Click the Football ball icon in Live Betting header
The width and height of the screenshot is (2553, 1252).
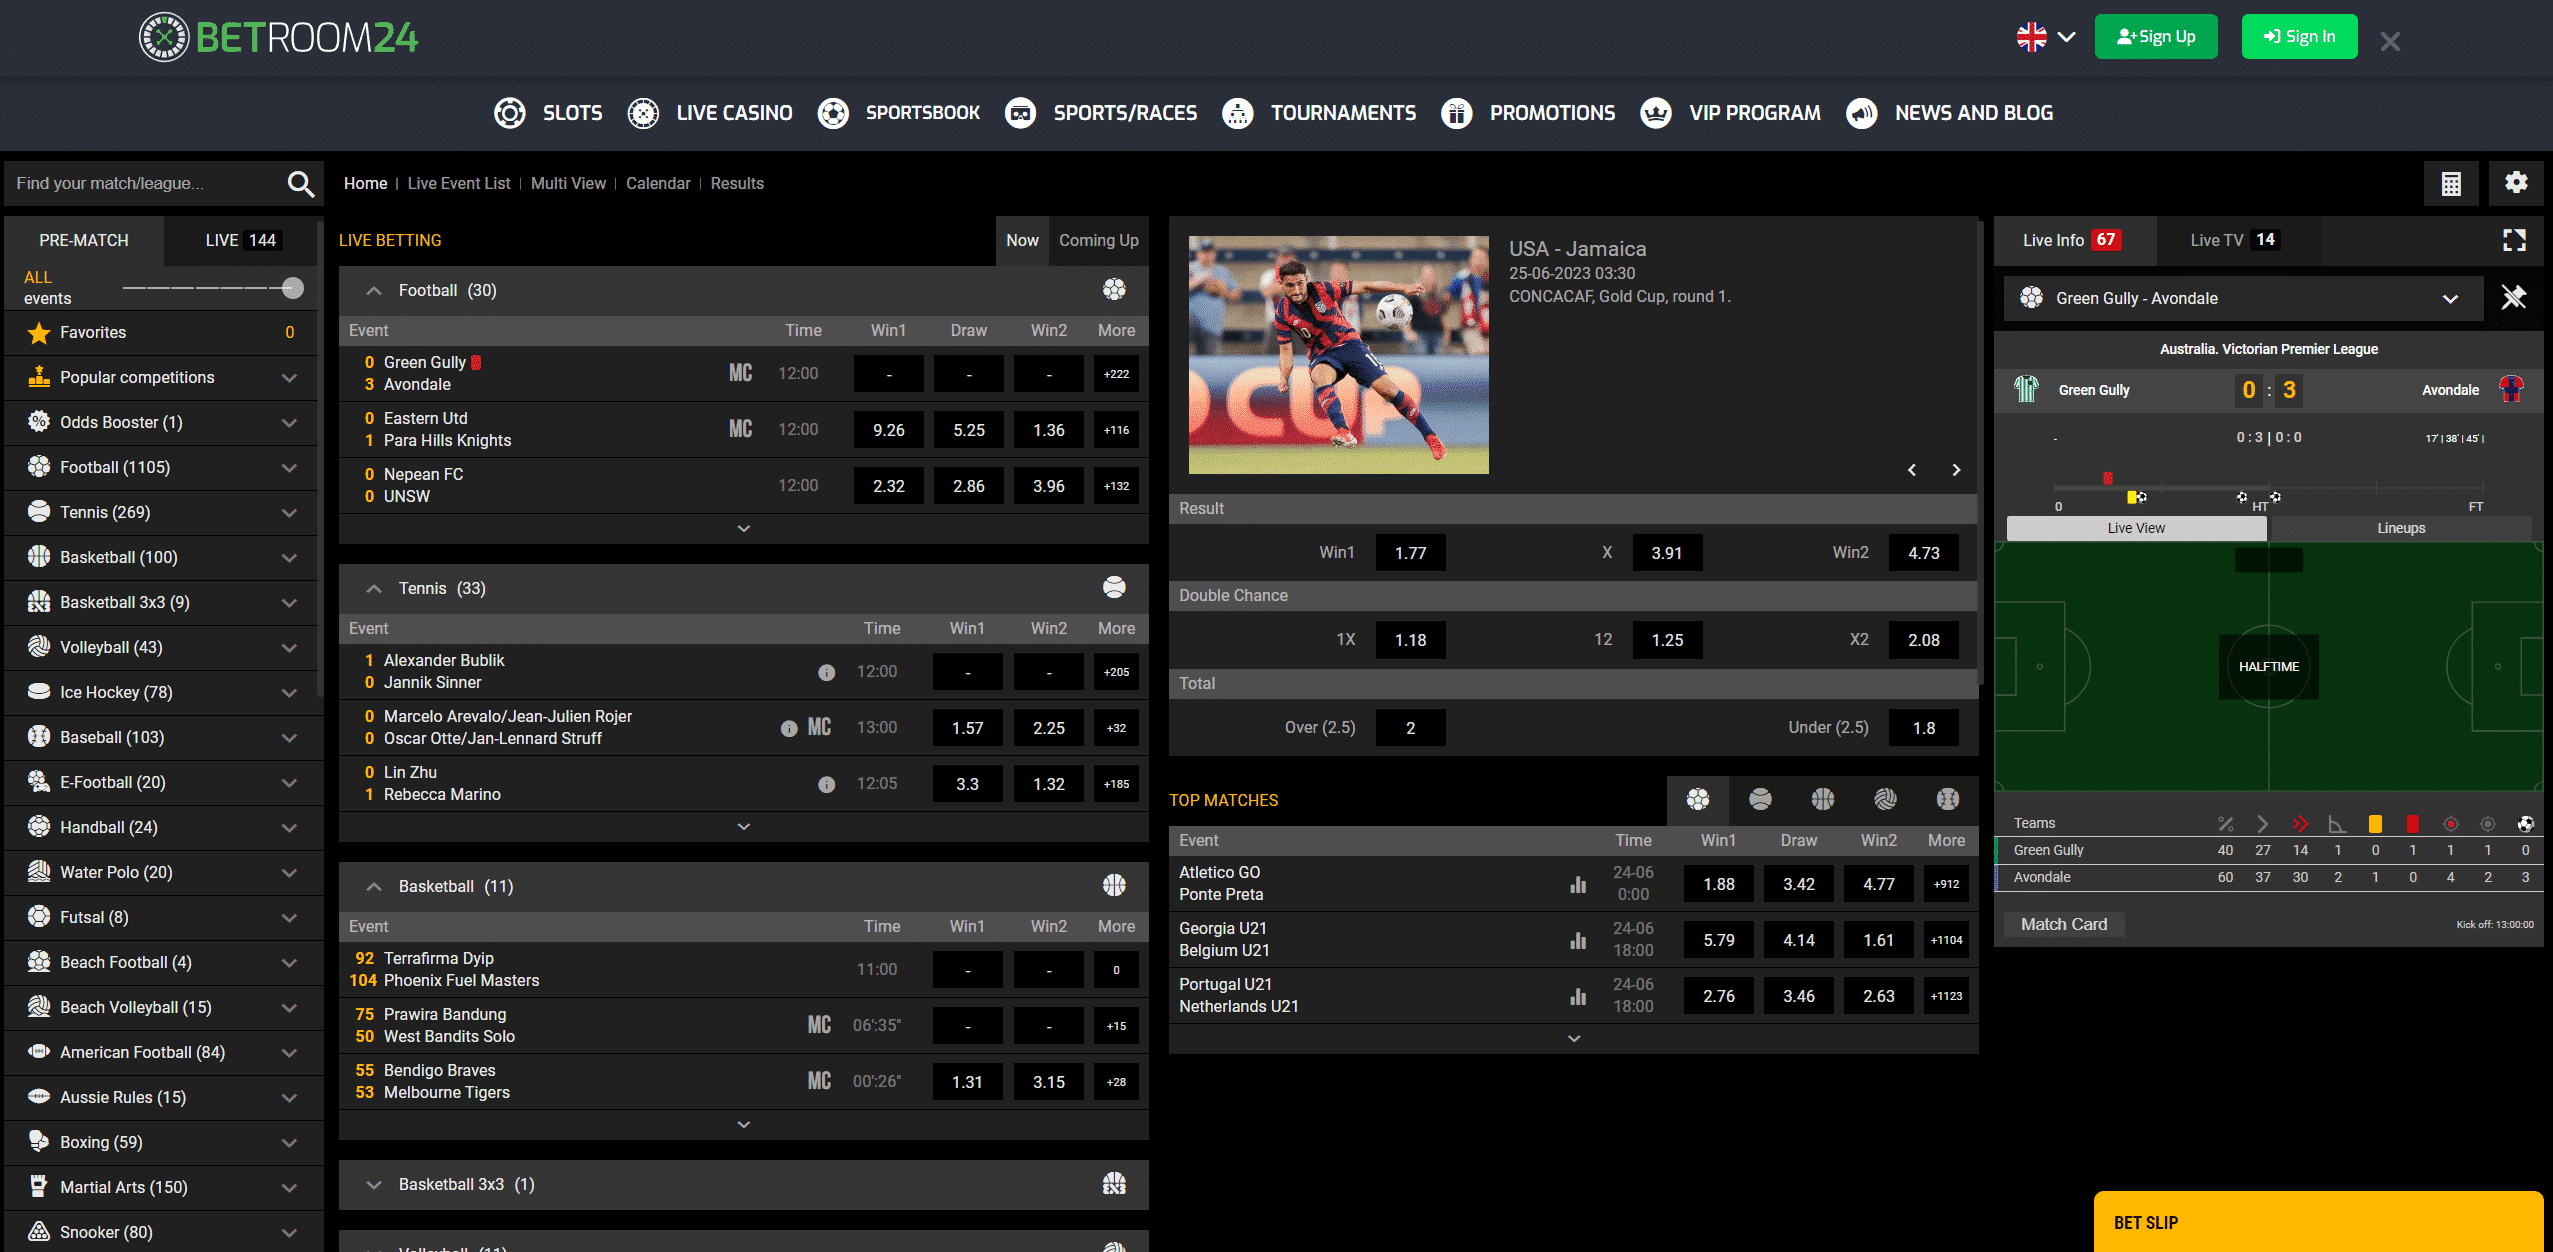click(1114, 290)
